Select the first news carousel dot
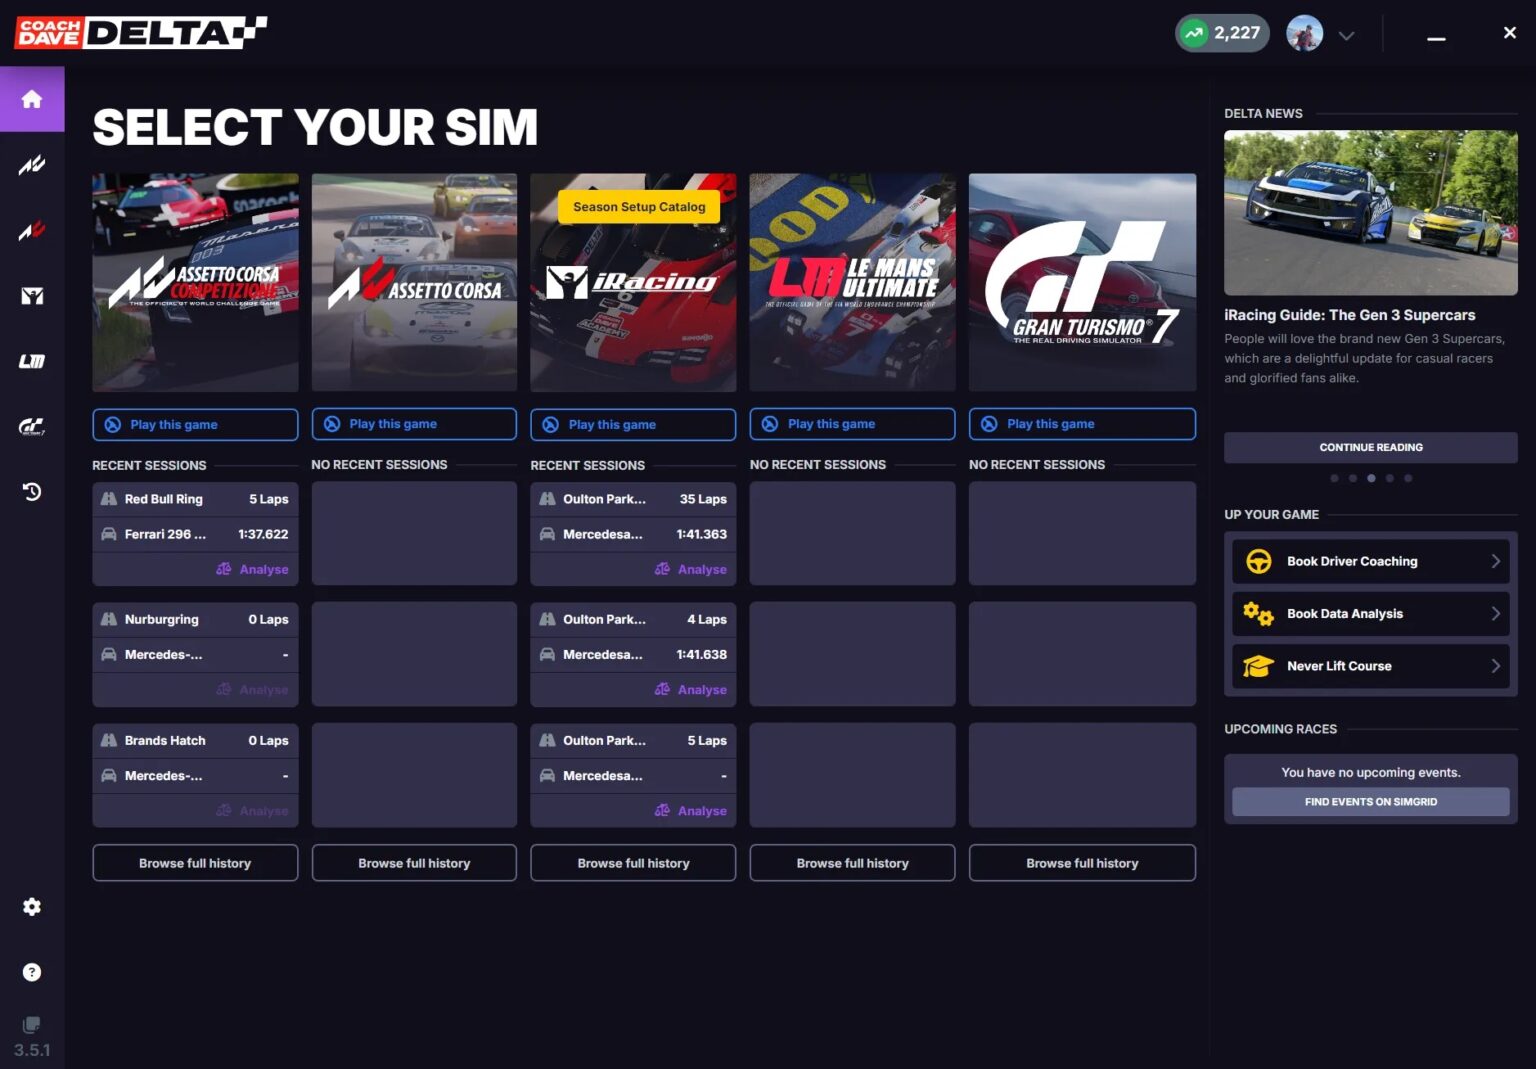This screenshot has width=1536, height=1069. [x=1334, y=478]
